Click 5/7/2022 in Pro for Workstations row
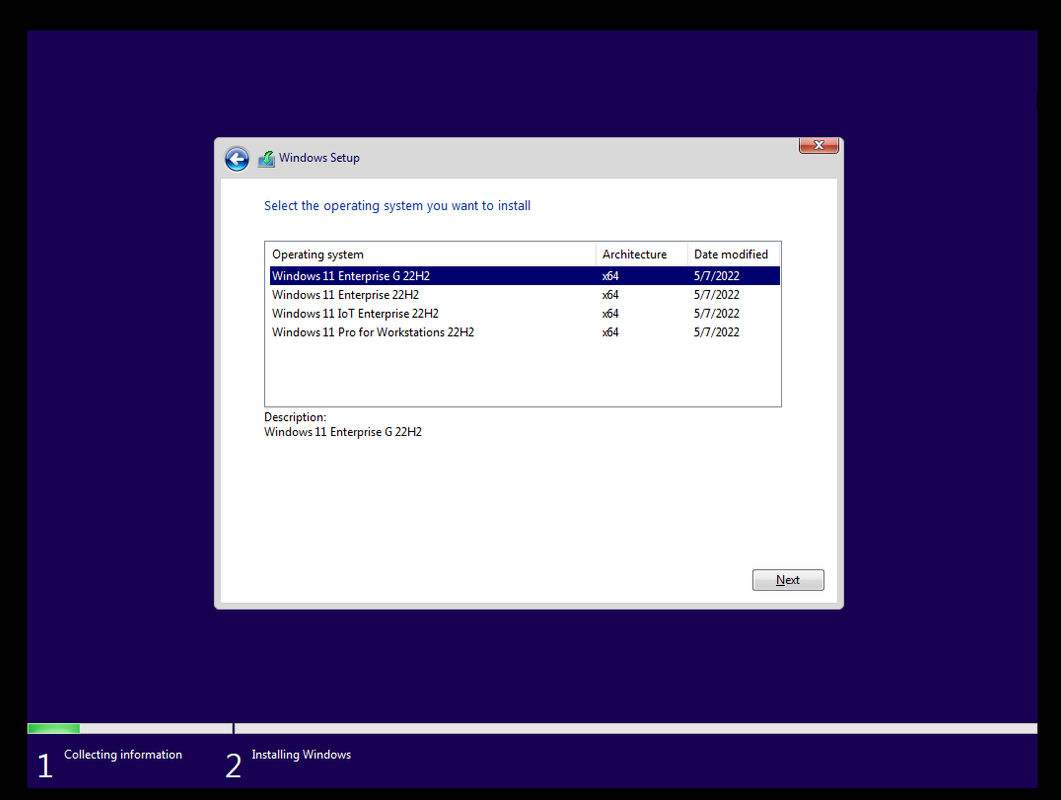This screenshot has height=800, width=1061. click(716, 332)
